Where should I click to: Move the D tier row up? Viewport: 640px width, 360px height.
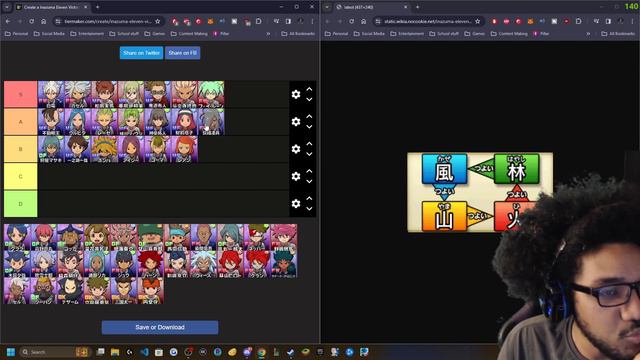[309, 198]
